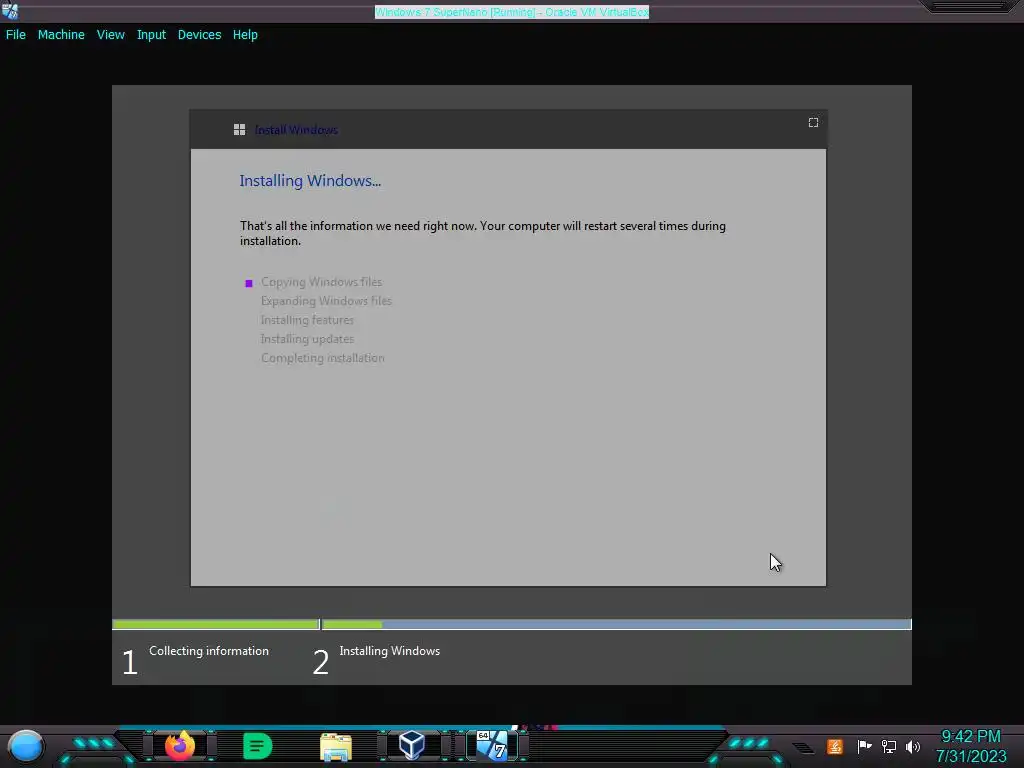Open the View menu
1024x768 pixels.
tap(110, 35)
